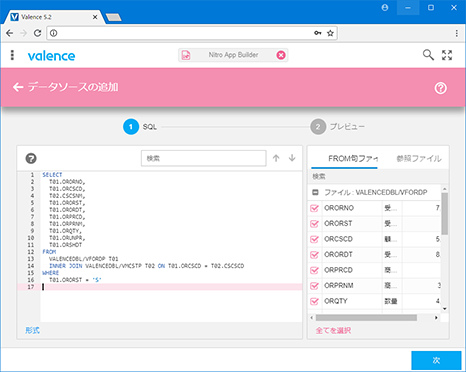
Task: Go back with the データソースの追加 arrow
Action: tap(18, 87)
